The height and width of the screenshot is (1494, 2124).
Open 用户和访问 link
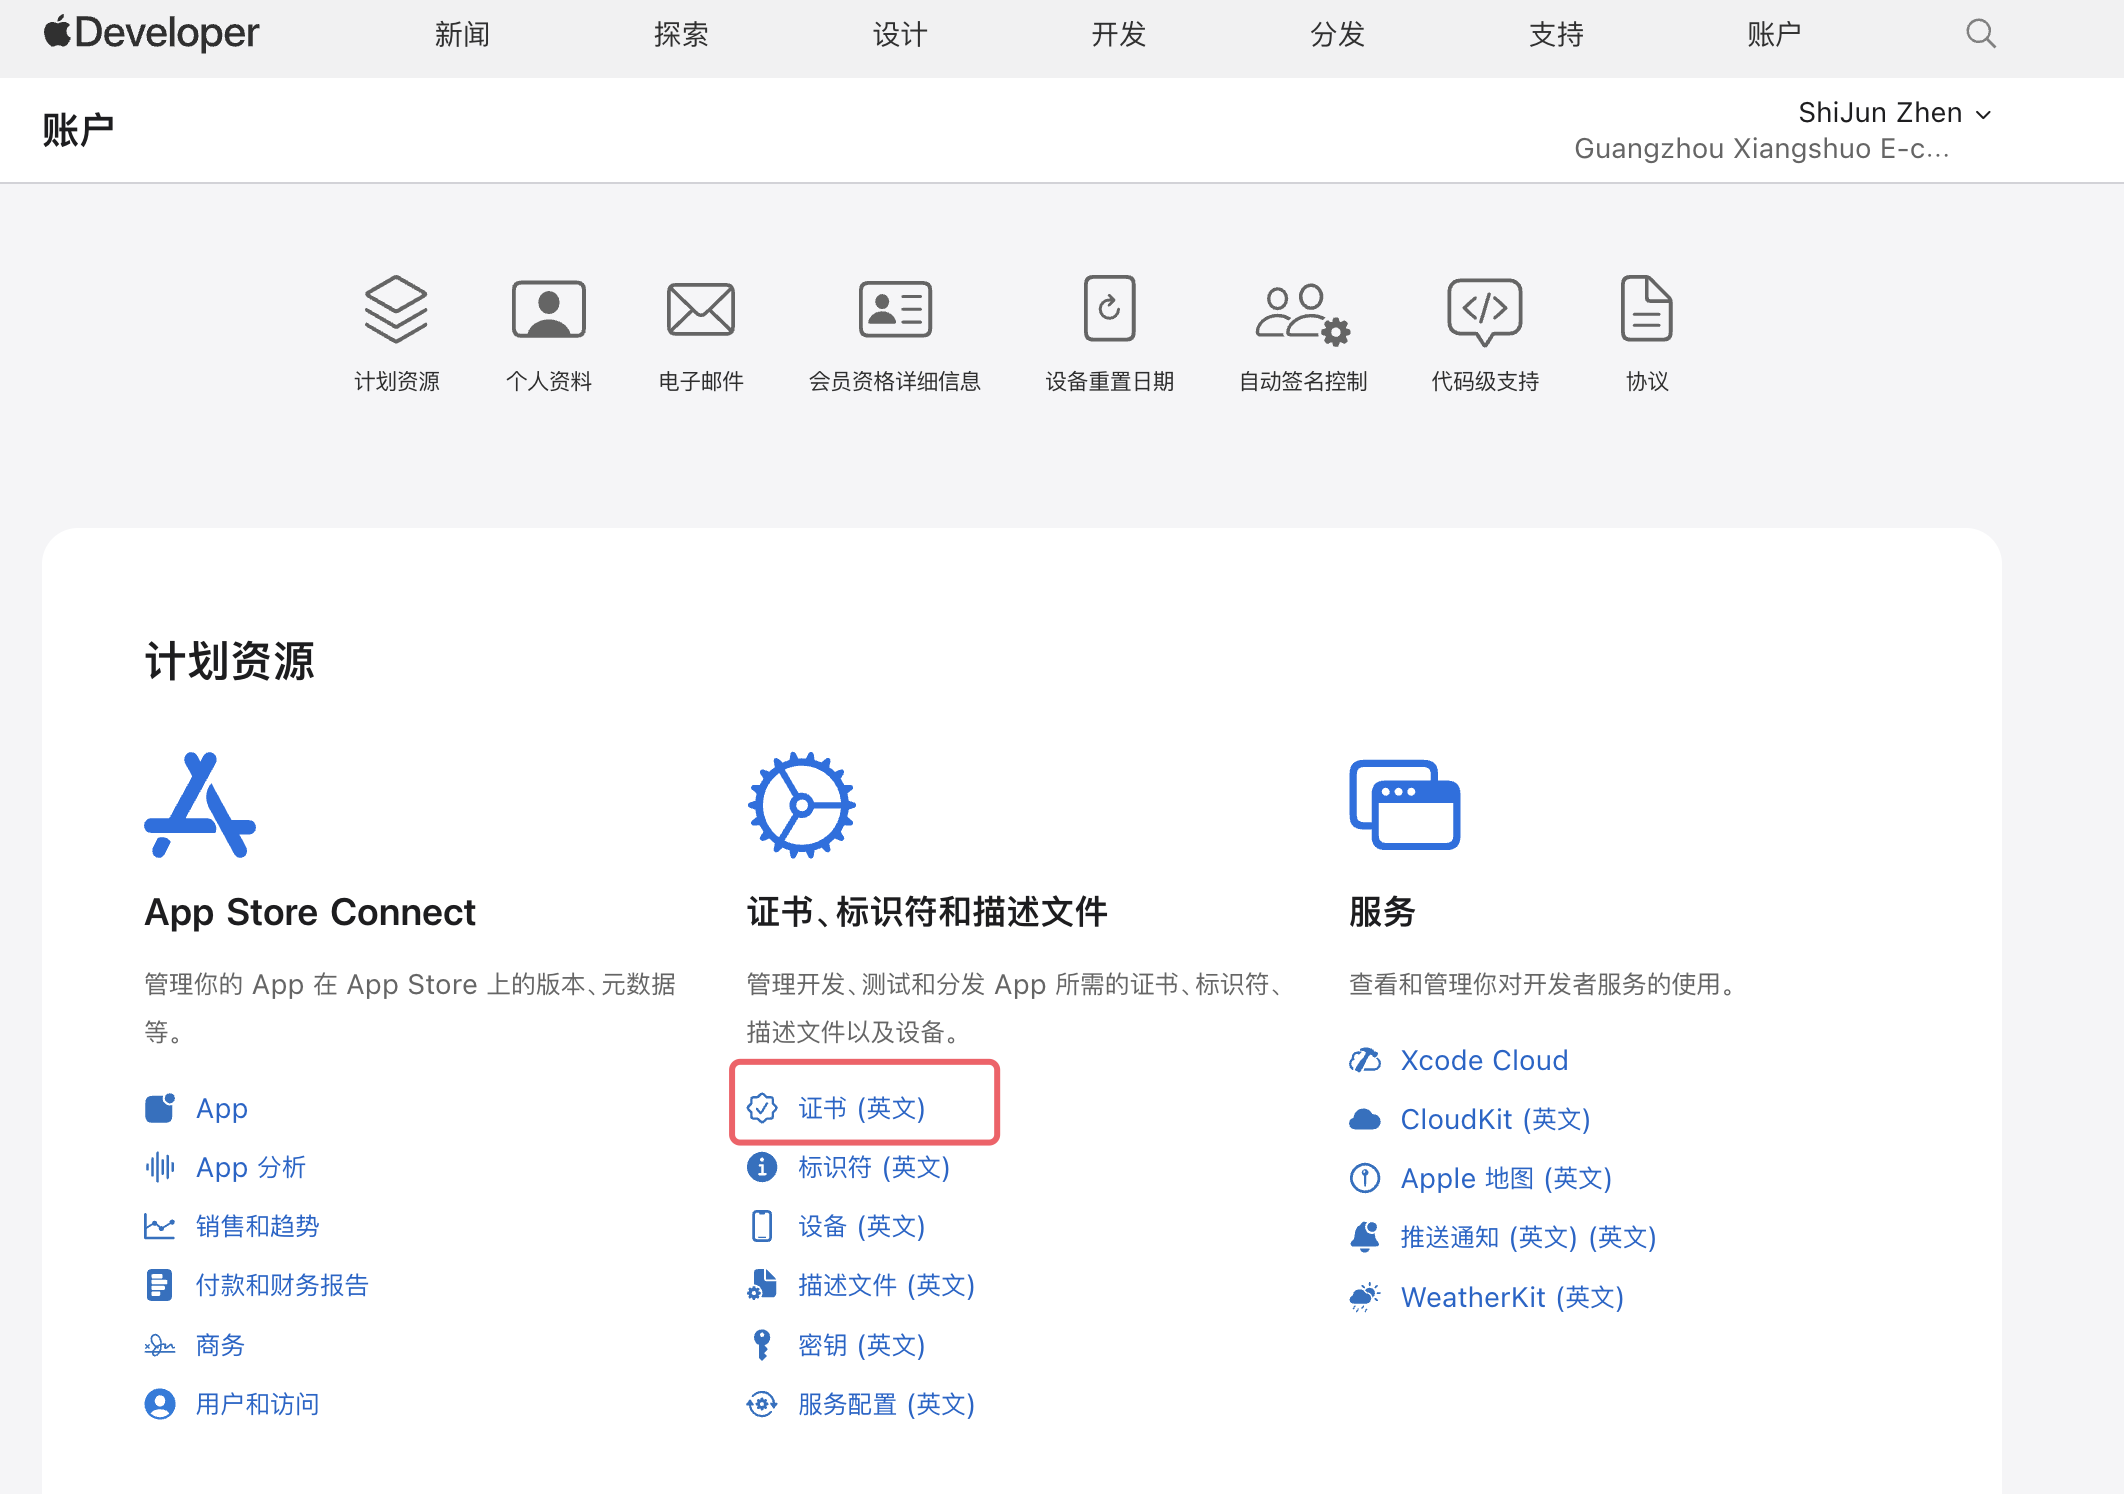pyautogui.click(x=257, y=1404)
